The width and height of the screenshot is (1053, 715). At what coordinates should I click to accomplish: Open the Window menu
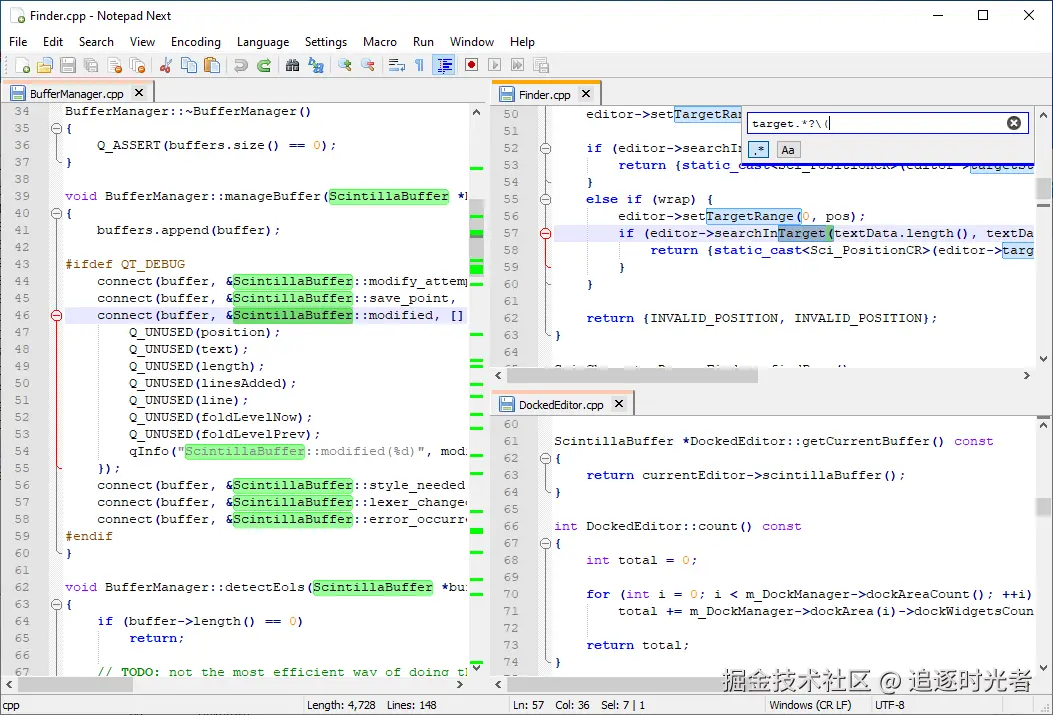(x=471, y=42)
